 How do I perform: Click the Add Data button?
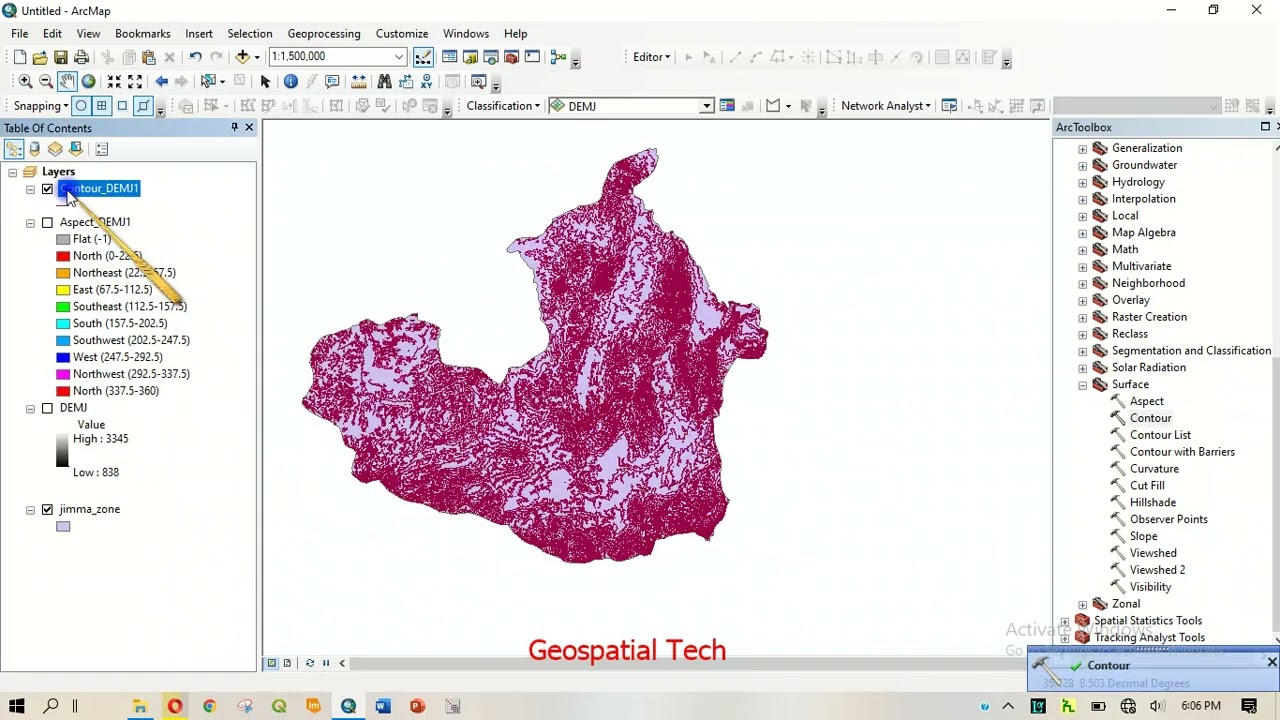242,57
